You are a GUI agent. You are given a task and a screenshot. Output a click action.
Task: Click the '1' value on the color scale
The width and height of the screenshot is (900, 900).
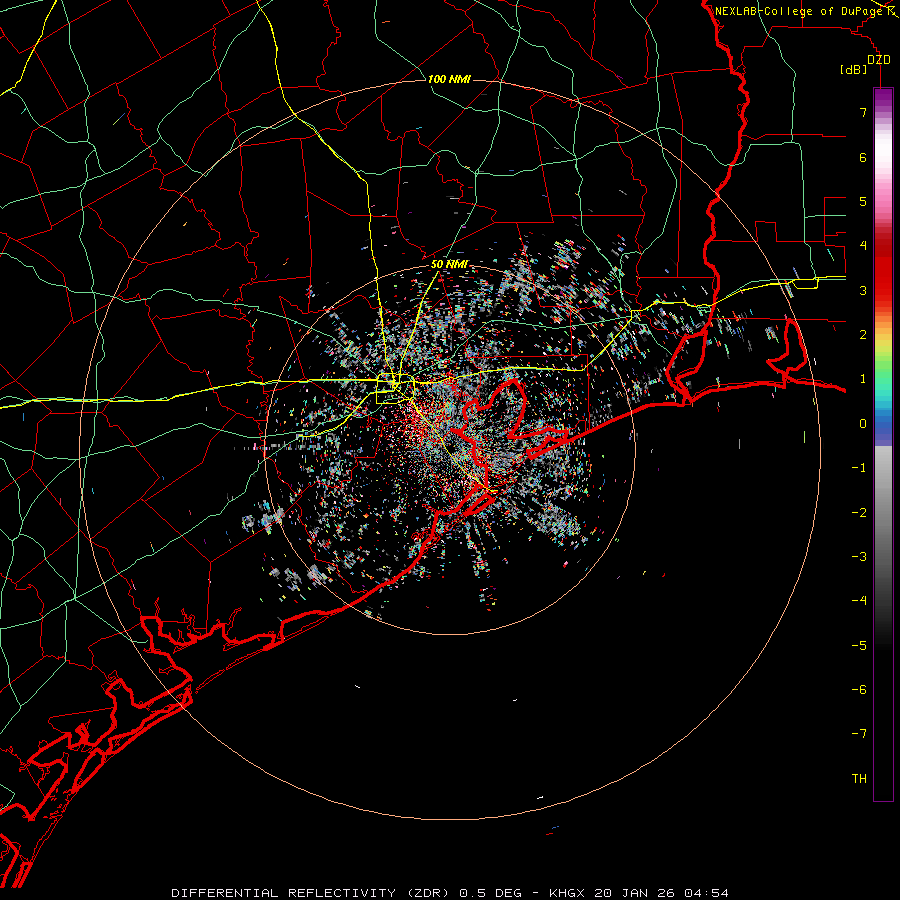863,379
